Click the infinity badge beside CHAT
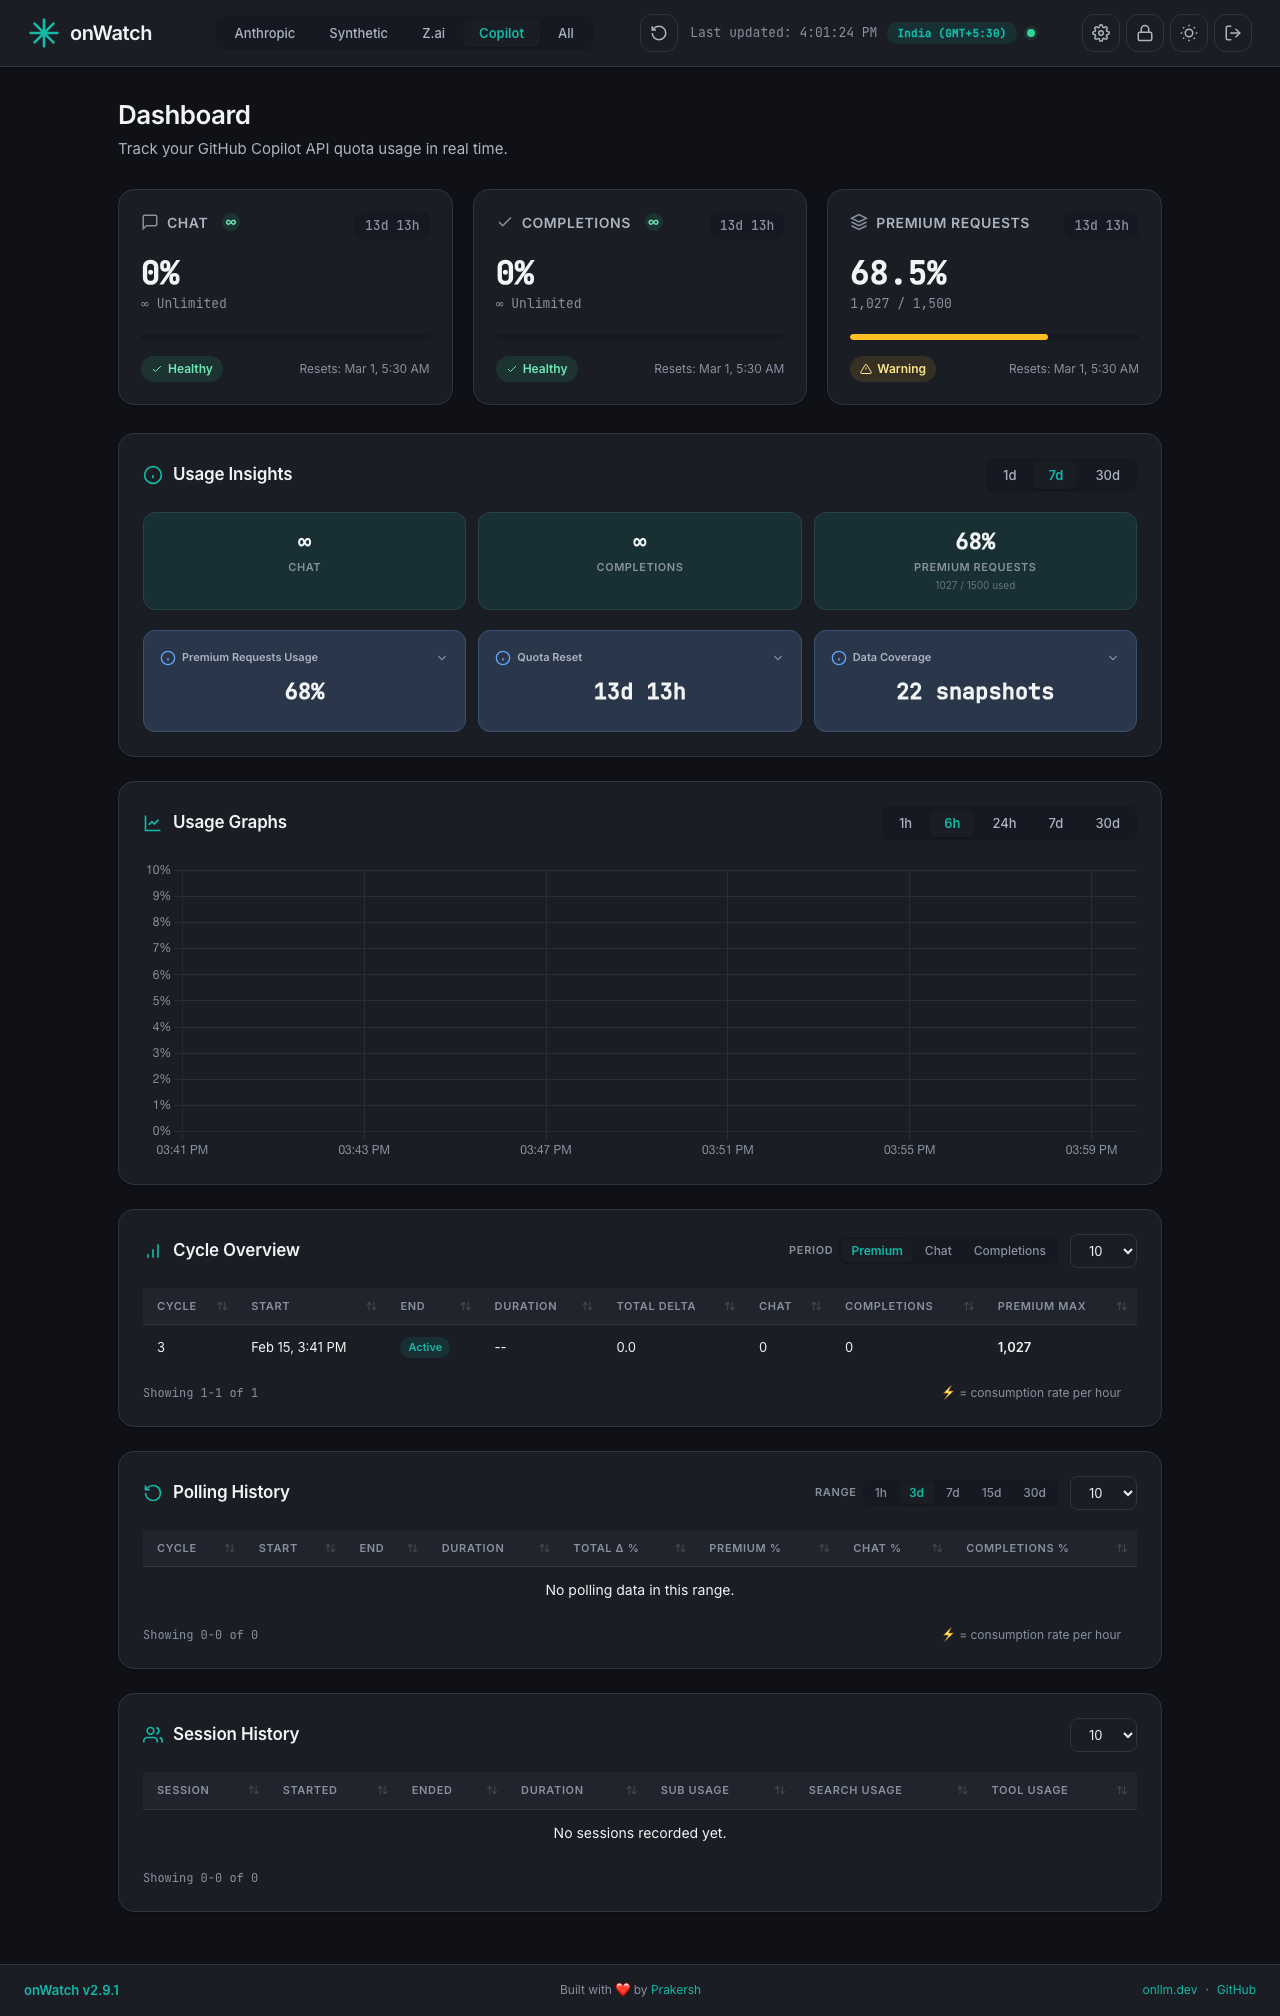The width and height of the screenshot is (1280, 2016). [x=231, y=222]
